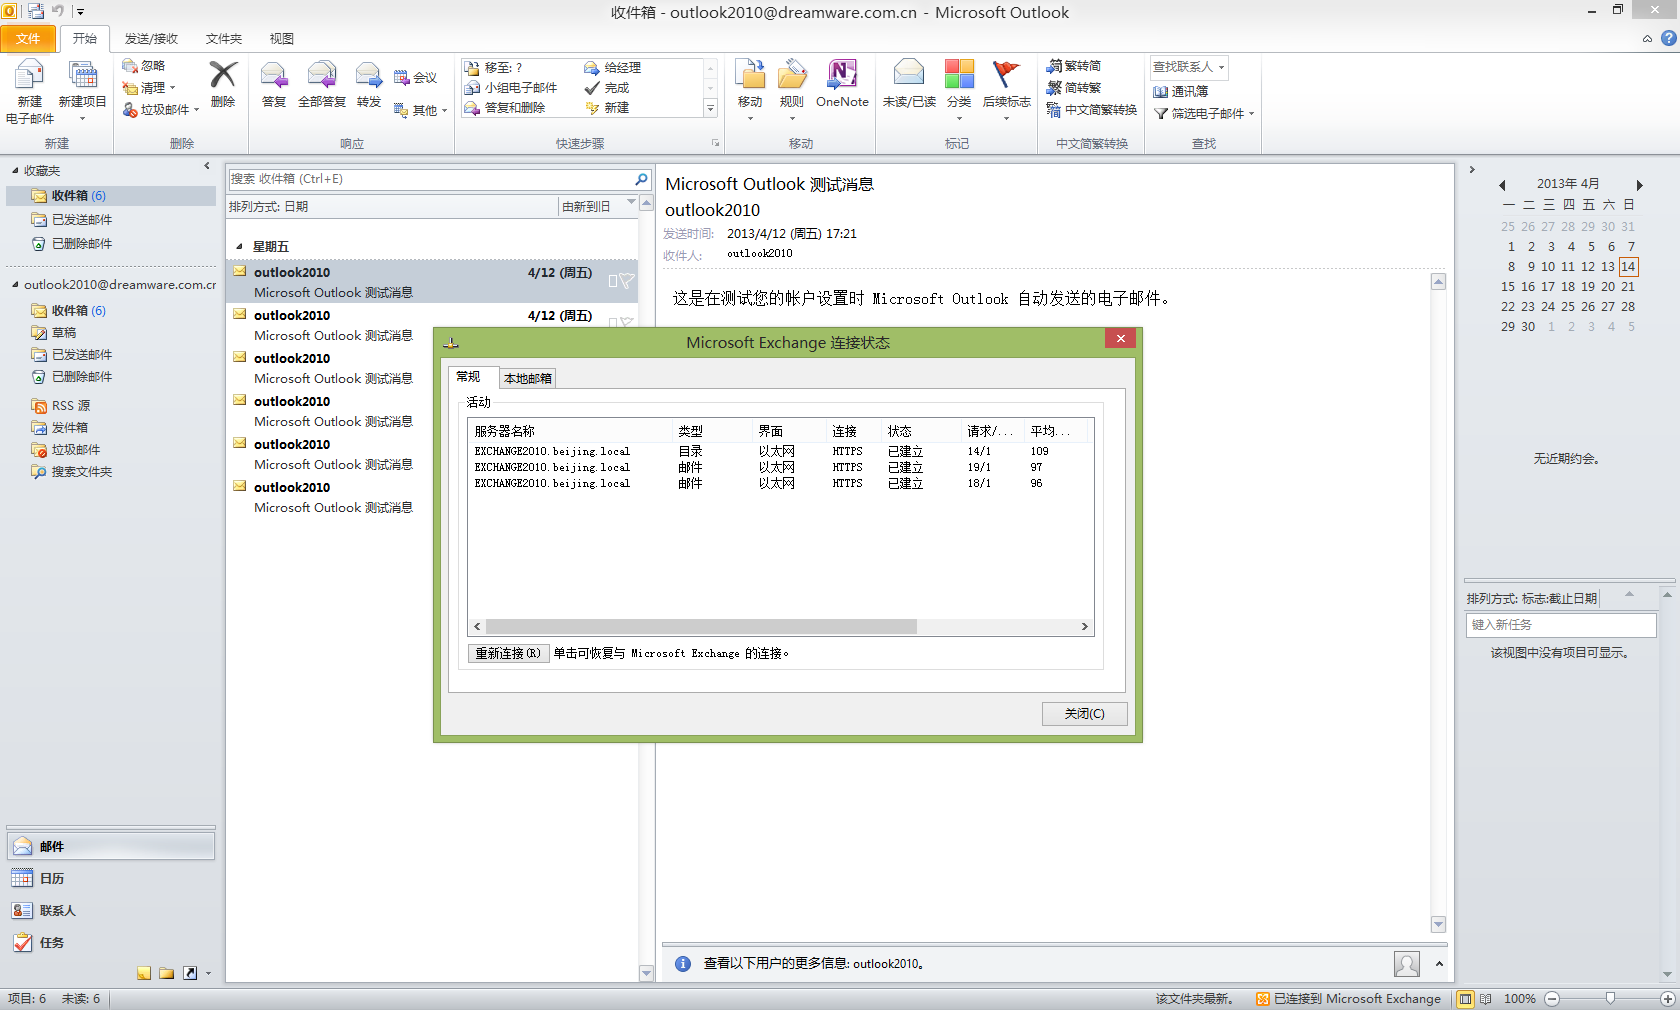Viewport: 1680px width, 1010px height.
Task: Go to previous month in calendar
Action: [1502, 185]
